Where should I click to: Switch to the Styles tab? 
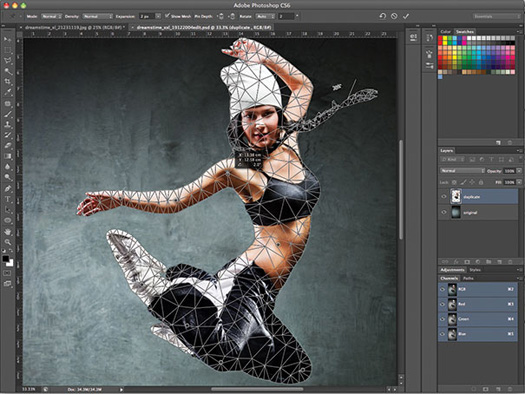pos(475,270)
